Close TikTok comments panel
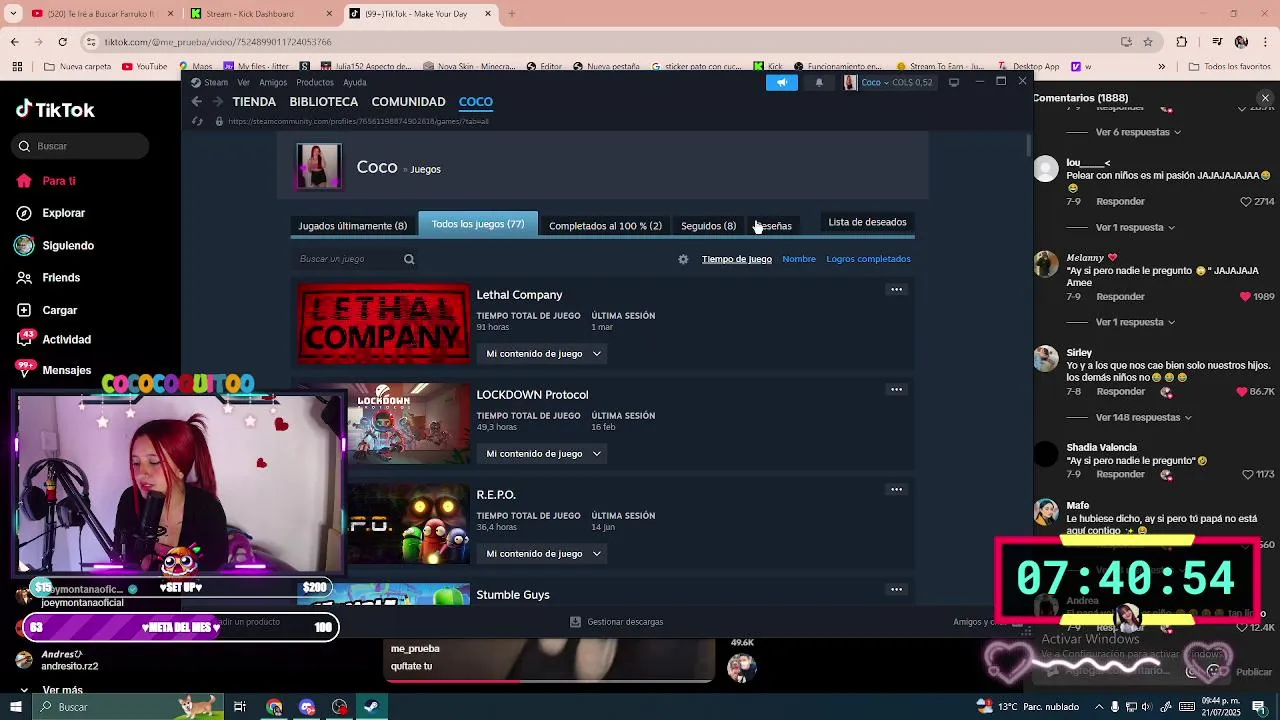This screenshot has height=720, width=1280. pos(1265,98)
